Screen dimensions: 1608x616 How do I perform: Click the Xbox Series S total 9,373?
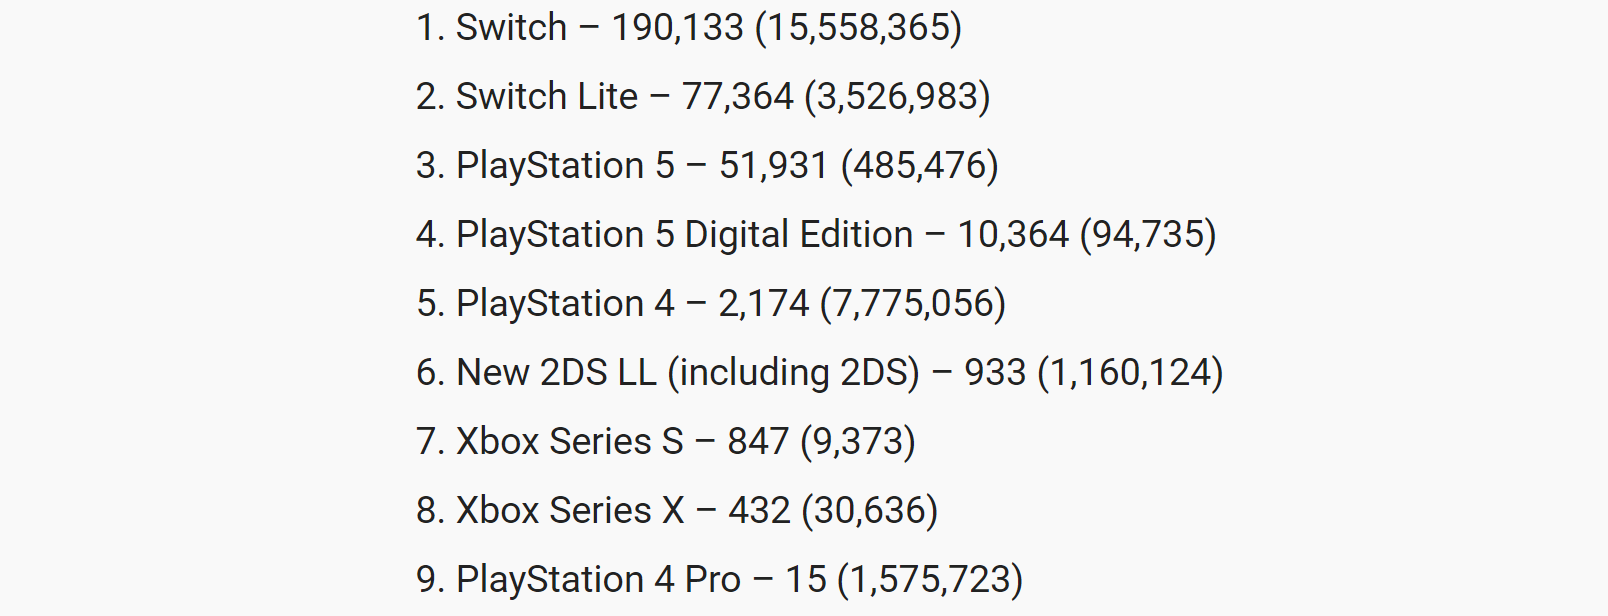click(x=858, y=441)
